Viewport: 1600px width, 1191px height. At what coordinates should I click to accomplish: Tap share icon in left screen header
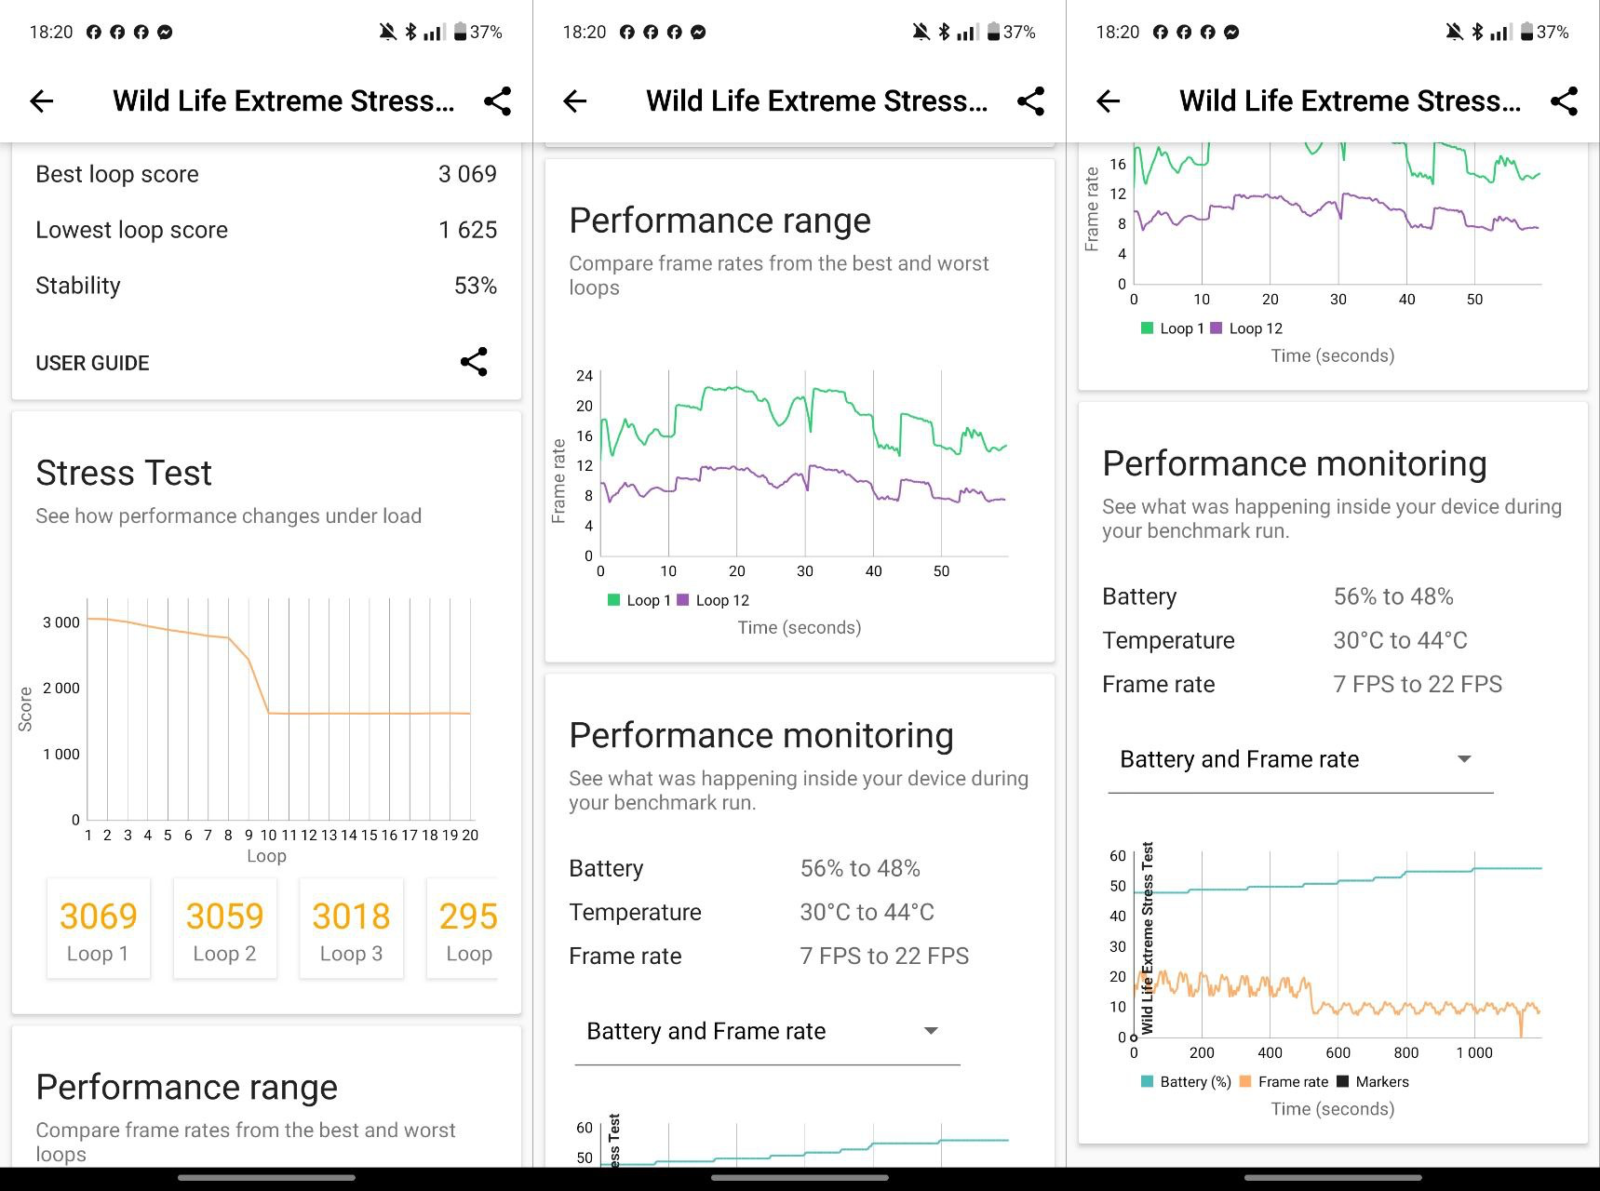coord(497,101)
